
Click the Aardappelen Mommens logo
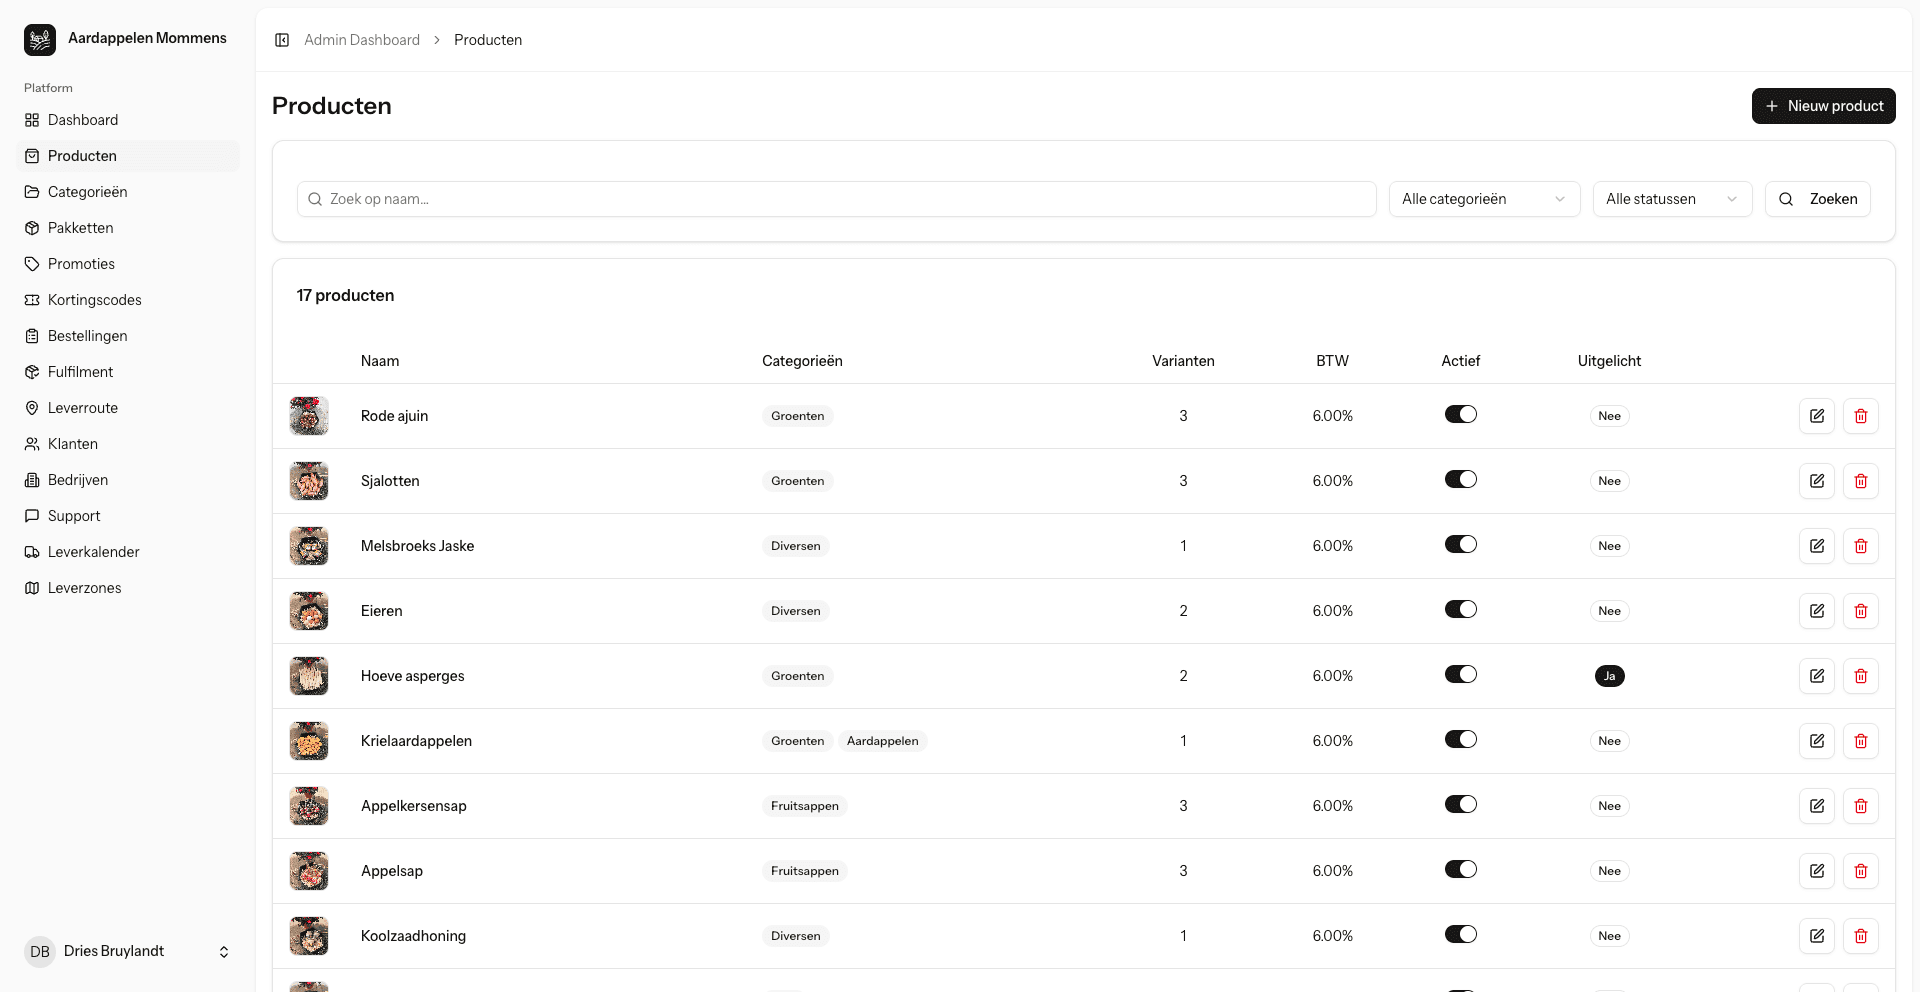click(x=40, y=40)
